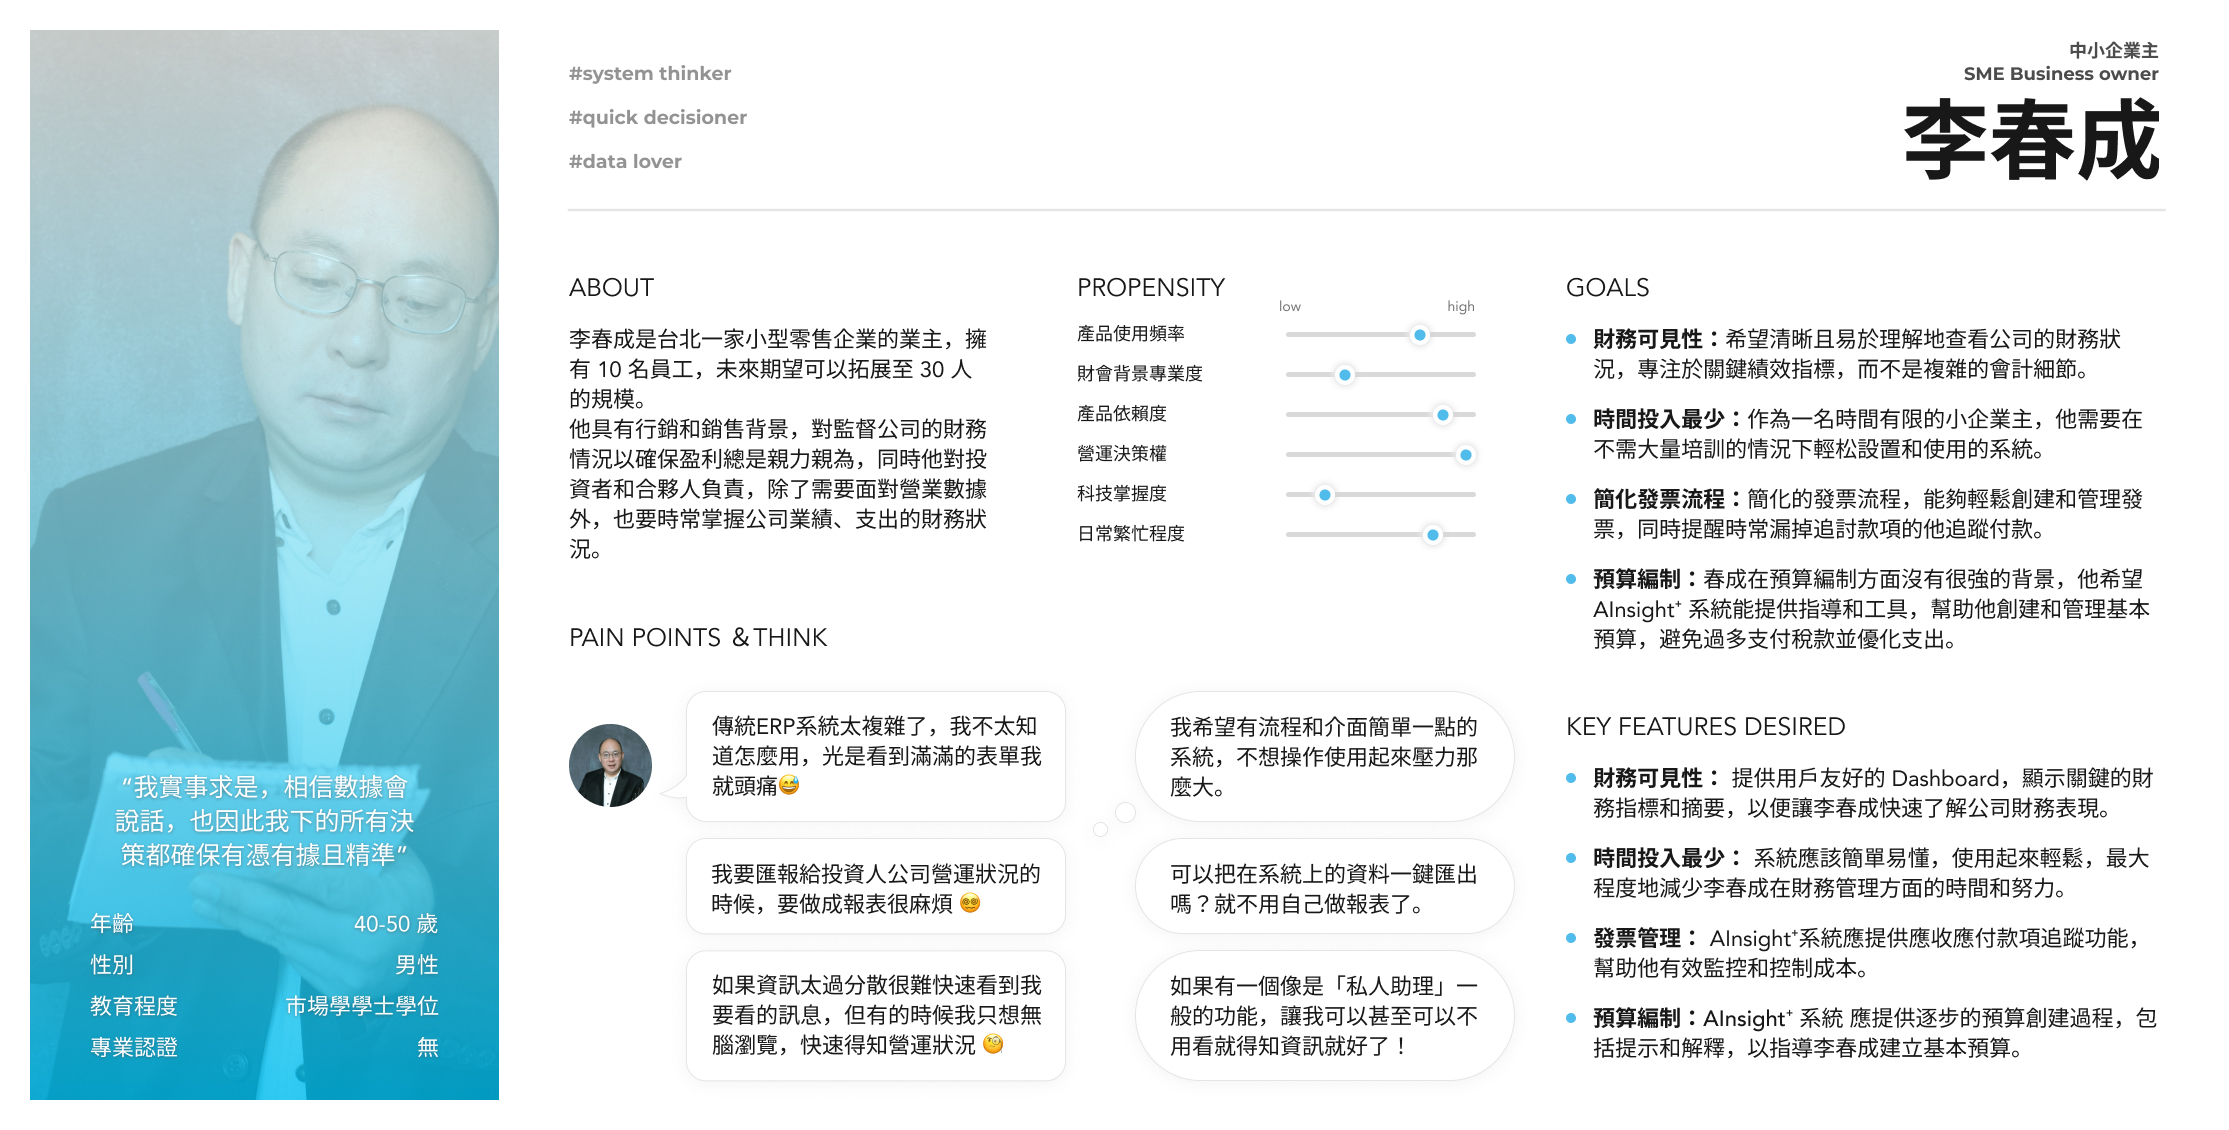Click the bubble mentioning 私人助理
2229x1130 pixels.
(1324, 1015)
